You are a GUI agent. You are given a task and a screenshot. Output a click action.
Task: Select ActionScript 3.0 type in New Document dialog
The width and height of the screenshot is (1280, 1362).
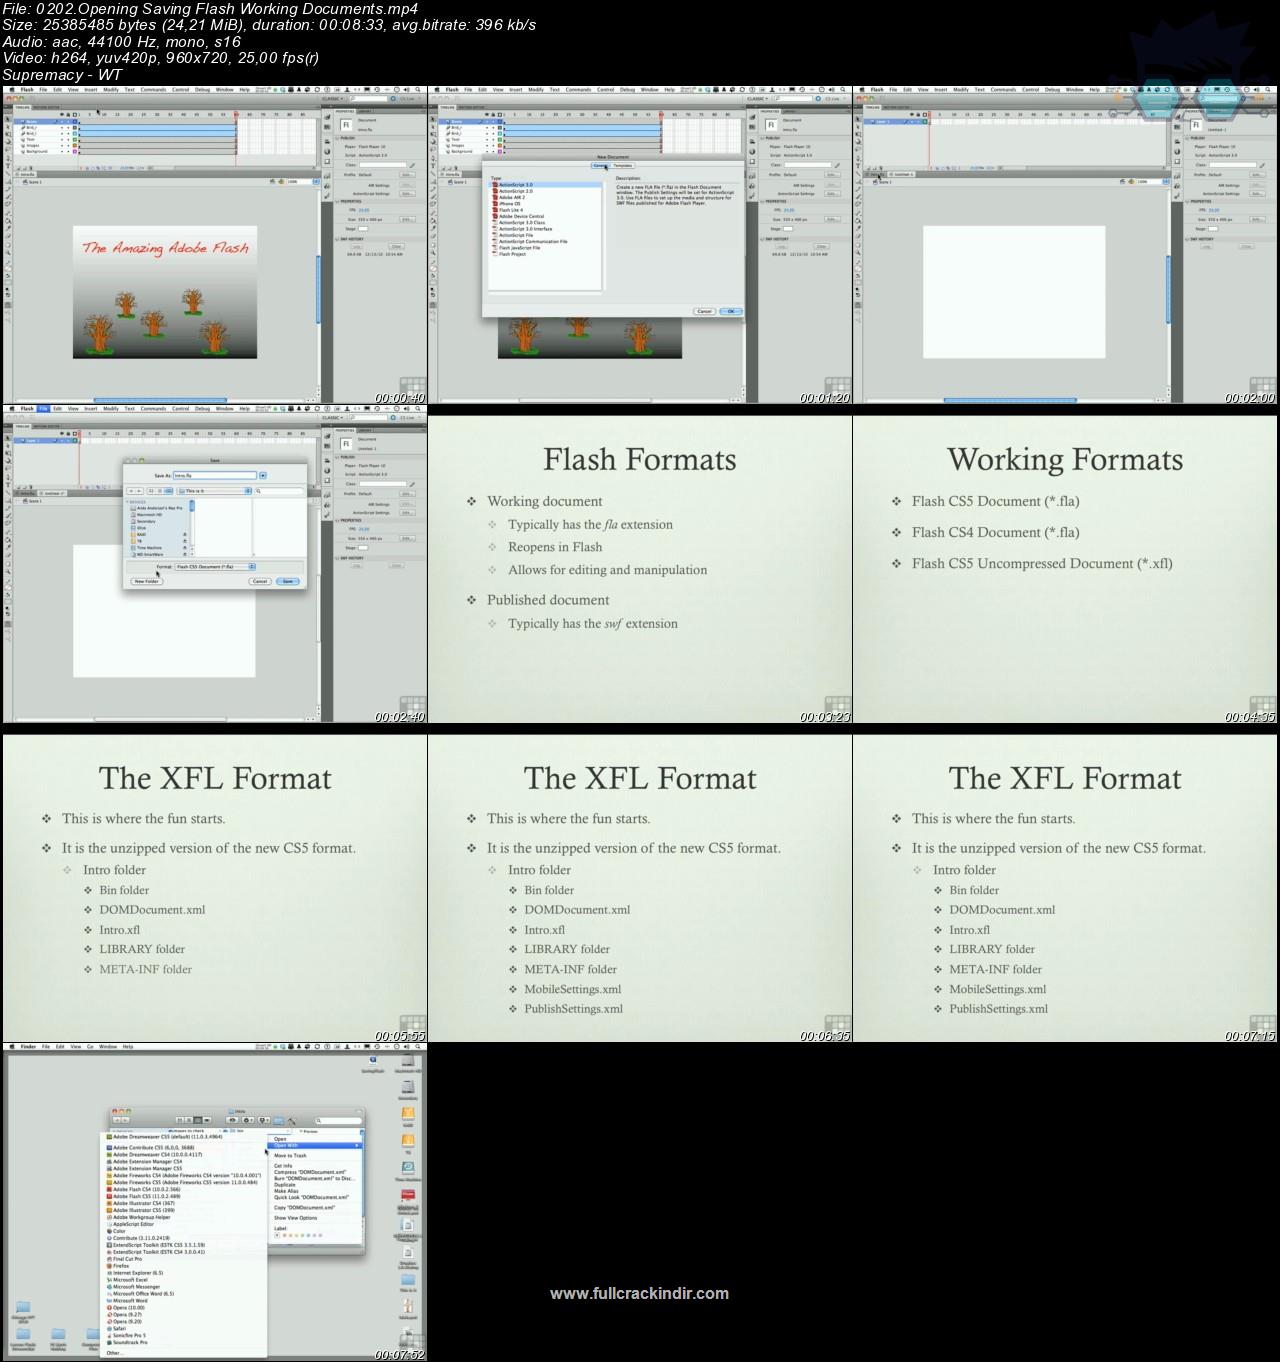544,184
